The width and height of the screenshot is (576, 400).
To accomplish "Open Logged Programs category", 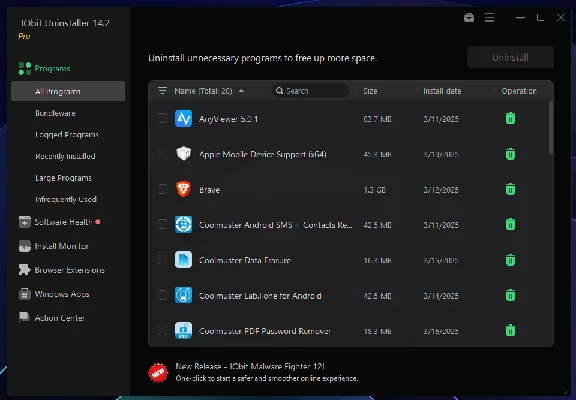I will (x=67, y=134).
